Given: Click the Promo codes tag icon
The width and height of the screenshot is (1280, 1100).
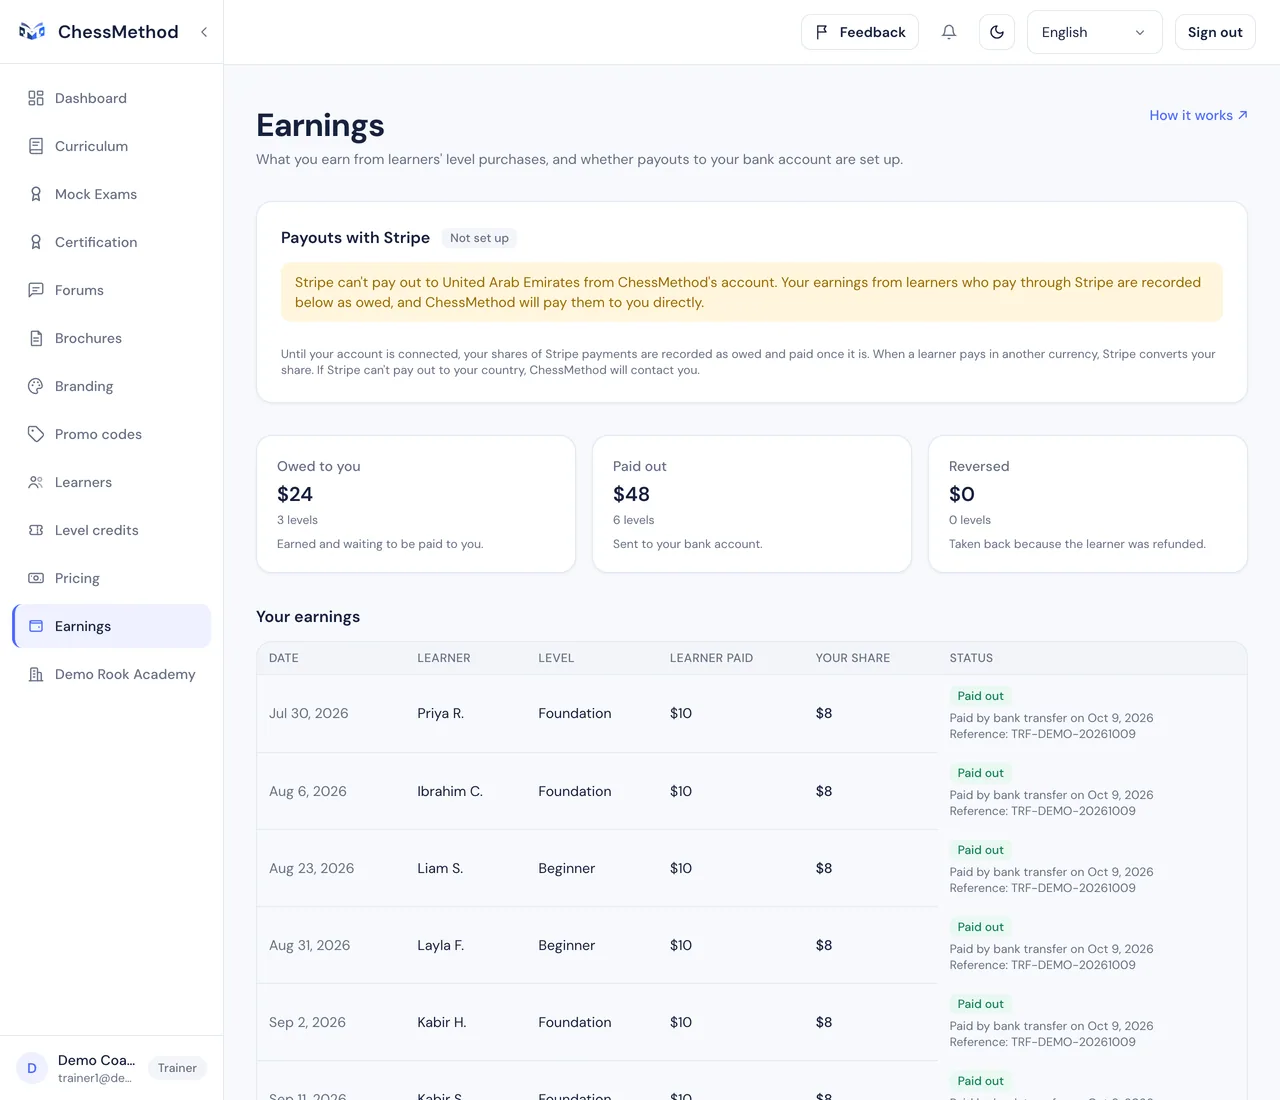Looking at the screenshot, I should click(x=36, y=434).
